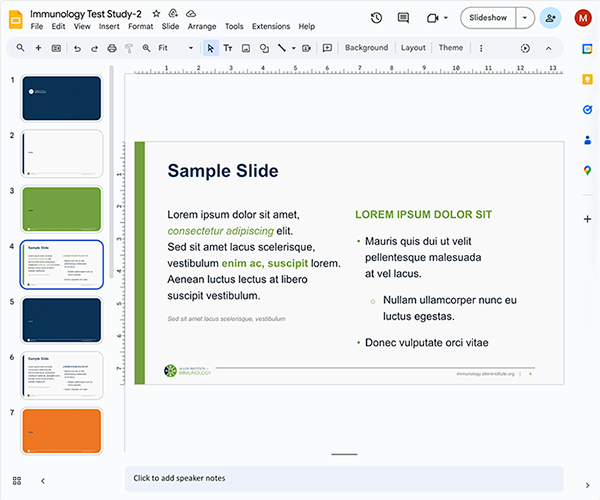Select the orange slide 7 thumbnail
Viewport: 600px width, 500px height.
pos(62,430)
